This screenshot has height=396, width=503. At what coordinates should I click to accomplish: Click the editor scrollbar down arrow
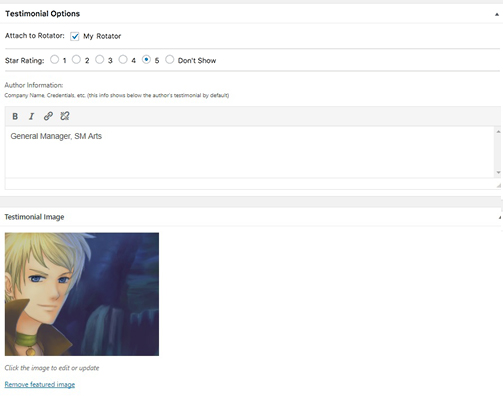[498, 172]
